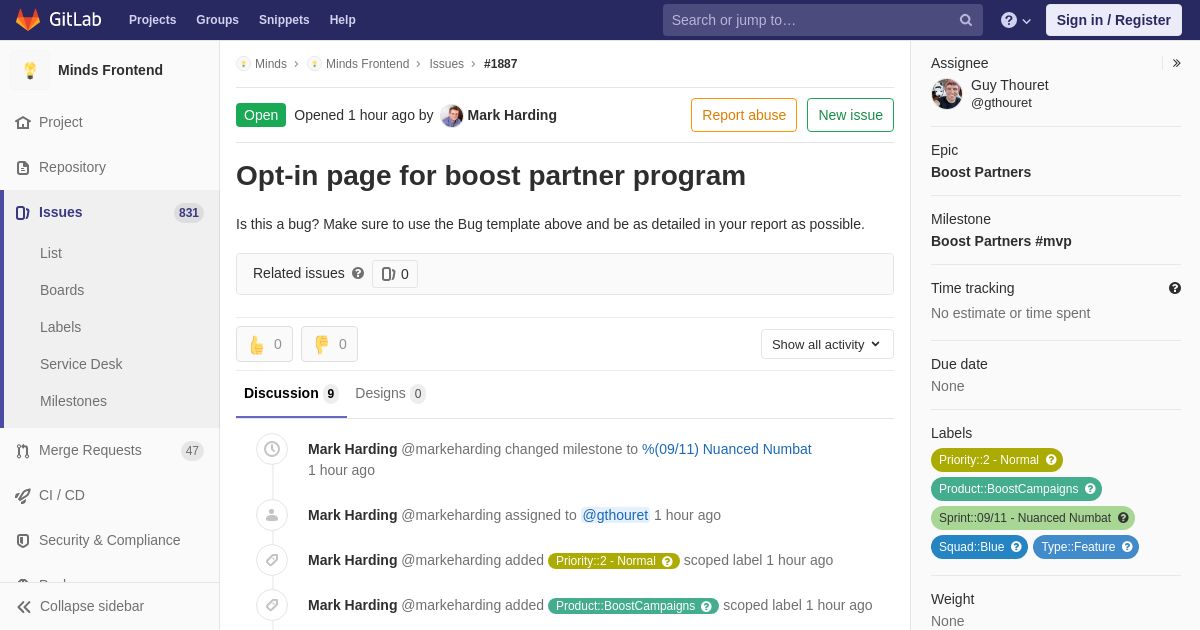Click the thumbs up reaction
This screenshot has width=1200, height=630.
click(x=264, y=344)
